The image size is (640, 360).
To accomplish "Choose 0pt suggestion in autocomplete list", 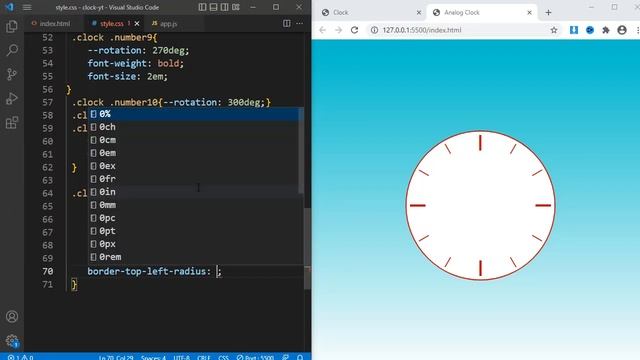I will pyautogui.click(x=194, y=231).
